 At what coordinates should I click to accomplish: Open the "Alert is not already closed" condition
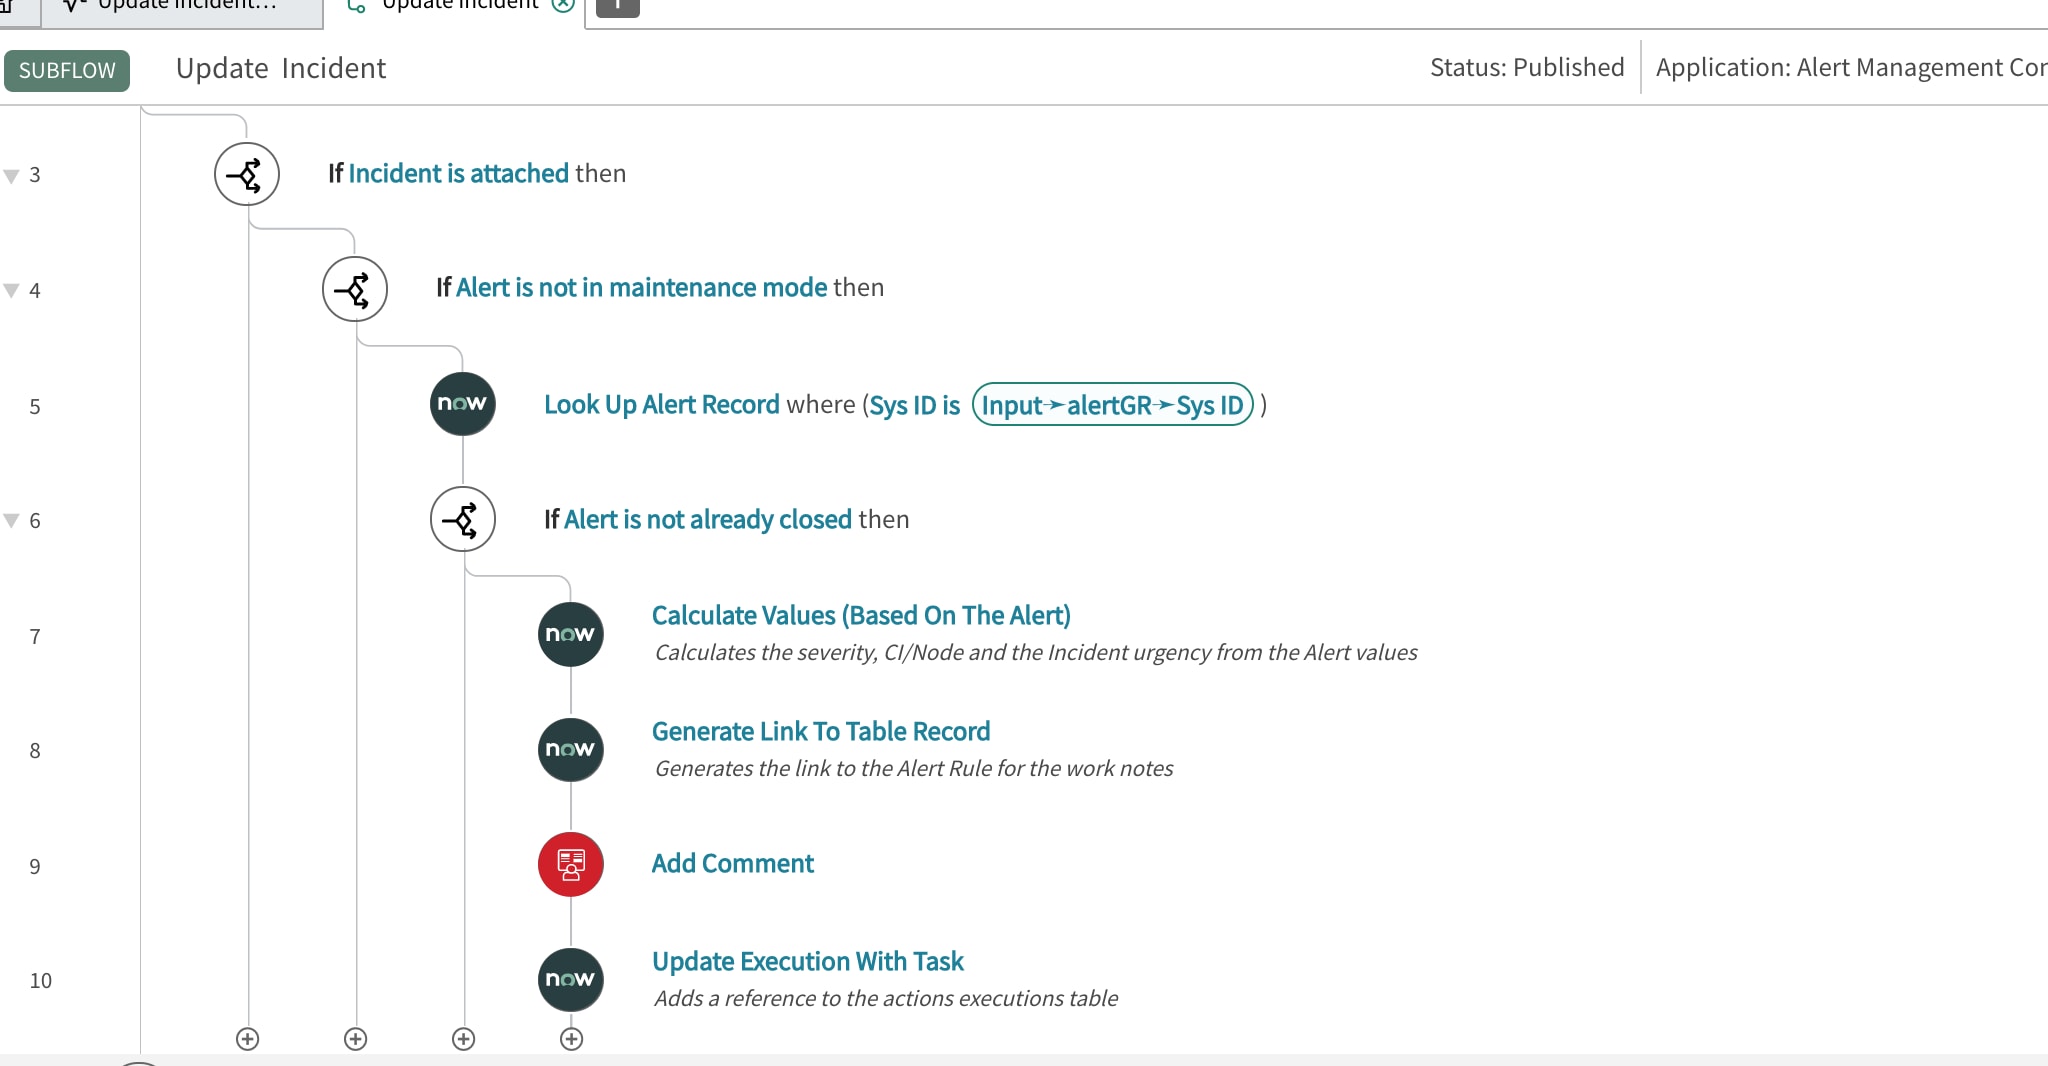(707, 520)
